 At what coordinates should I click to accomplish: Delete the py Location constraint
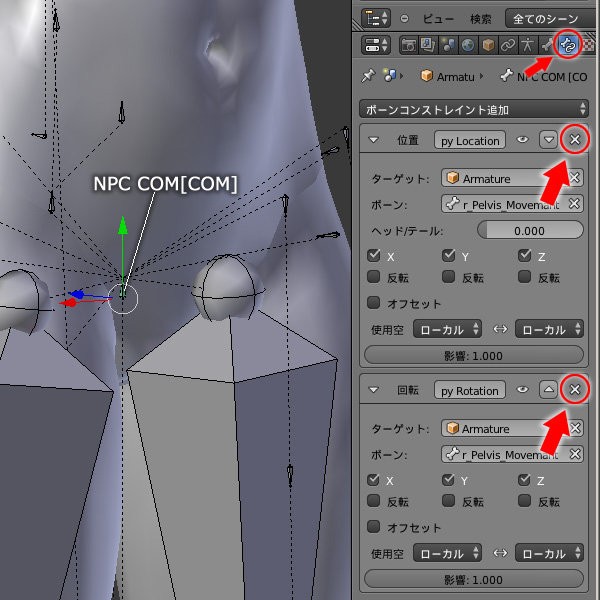(575, 140)
